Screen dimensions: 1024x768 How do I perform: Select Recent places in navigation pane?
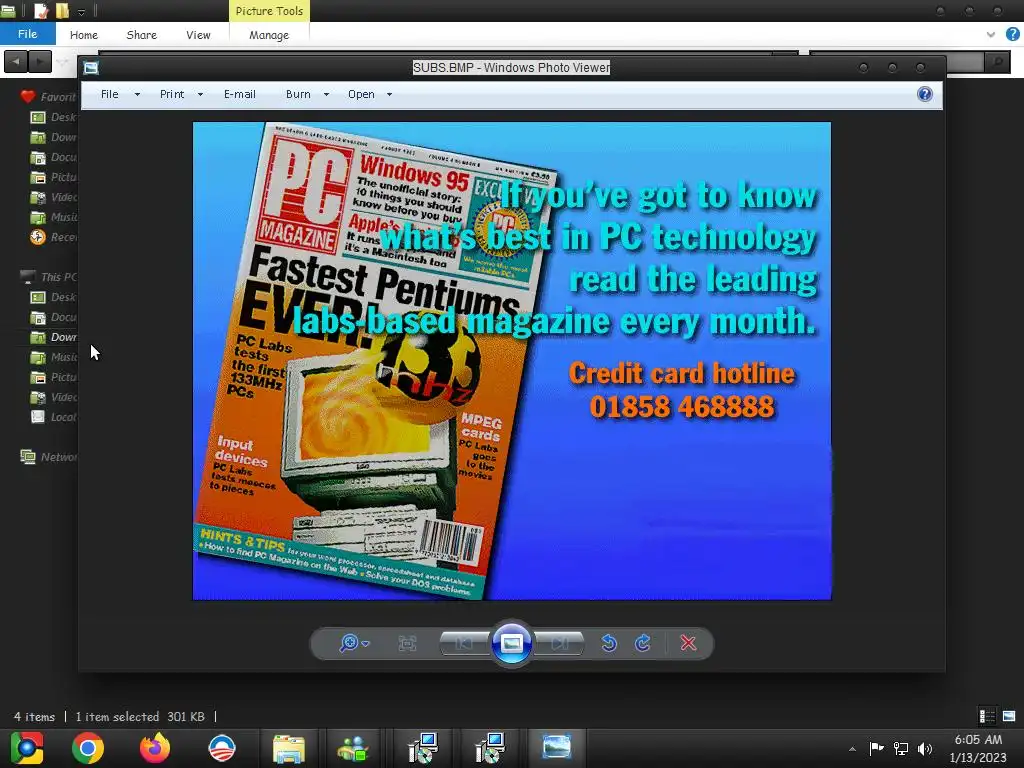tap(54, 237)
